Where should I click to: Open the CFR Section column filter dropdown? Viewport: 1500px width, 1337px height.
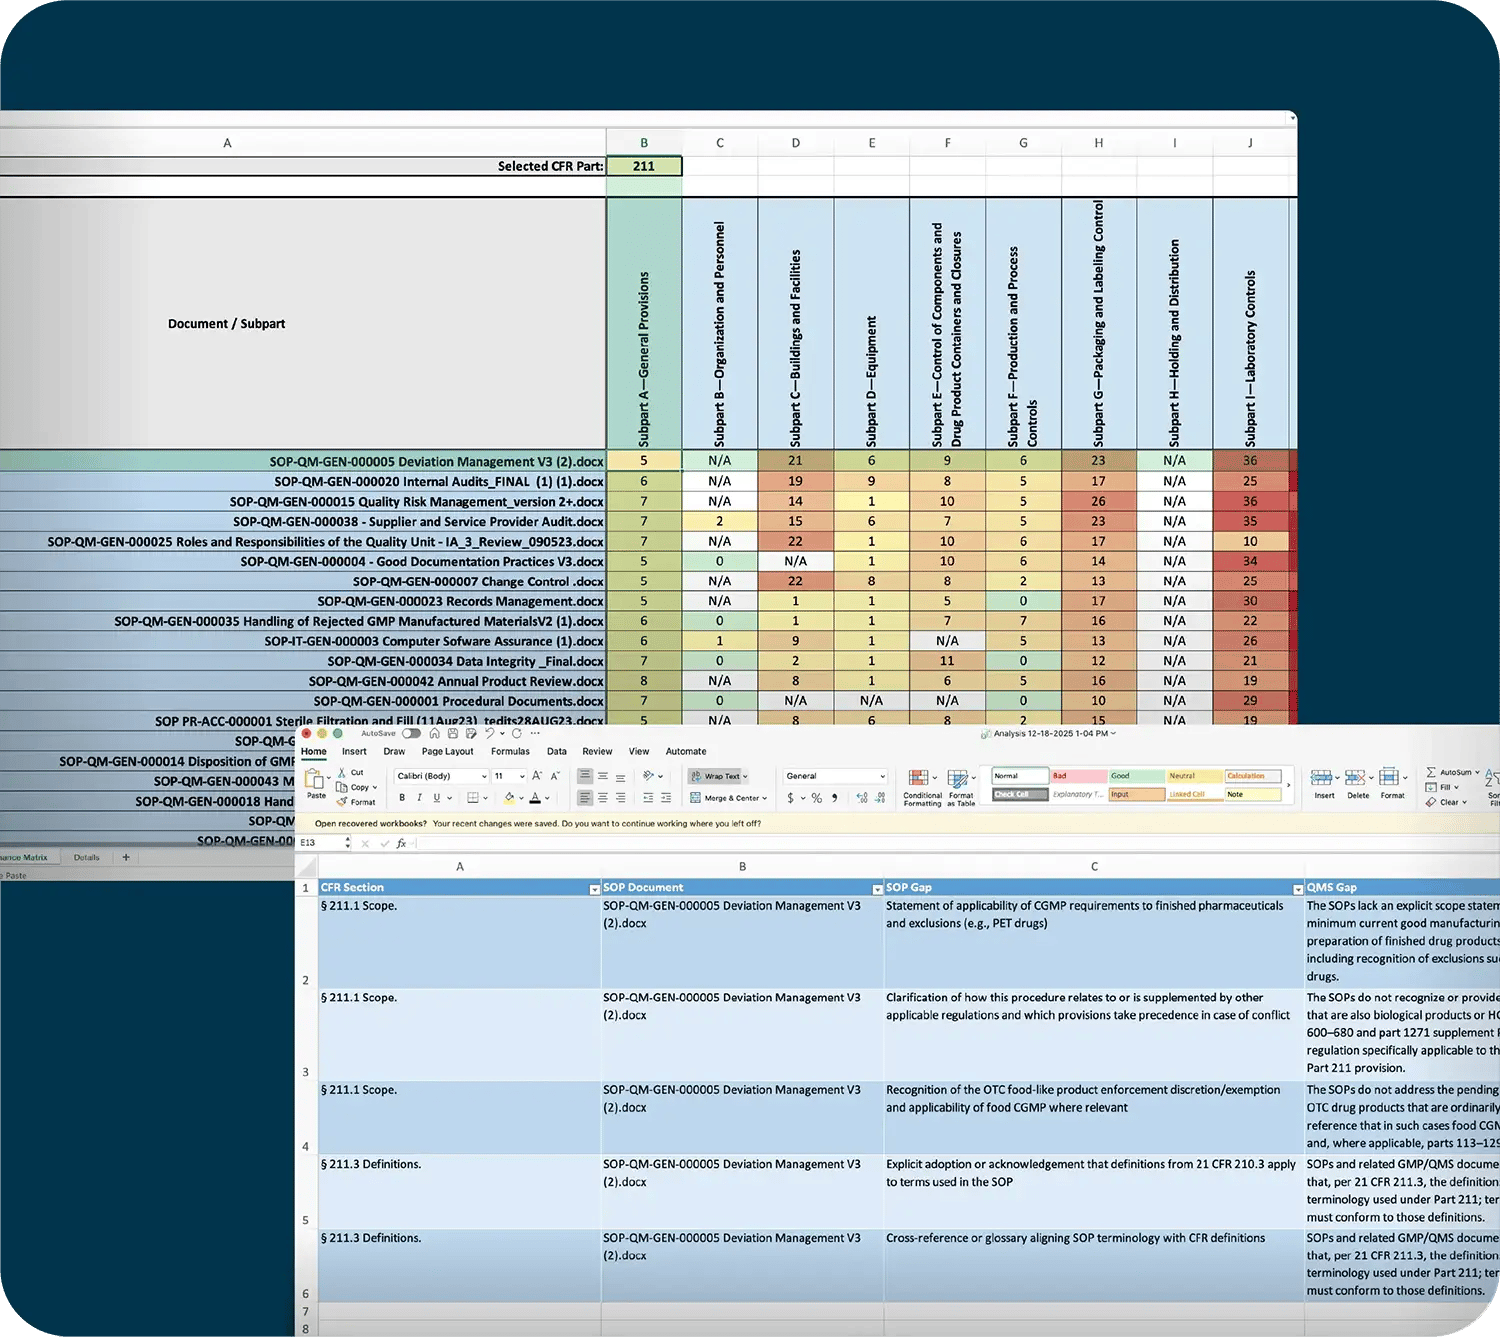click(594, 889)
